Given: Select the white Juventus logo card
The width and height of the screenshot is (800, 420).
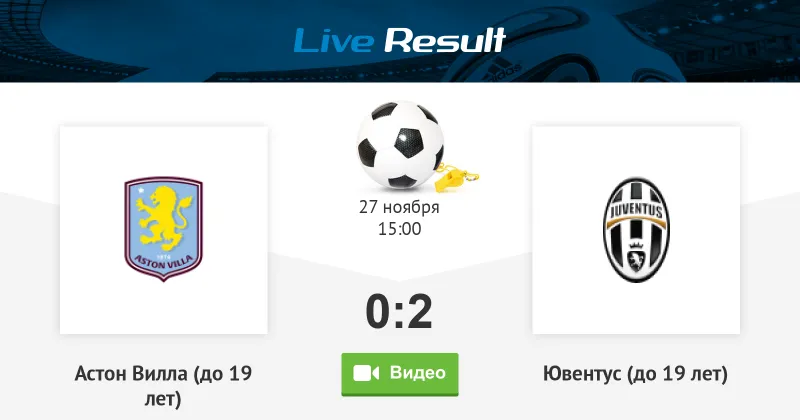Looking at the screenshot, I should [x=636, y=230].
